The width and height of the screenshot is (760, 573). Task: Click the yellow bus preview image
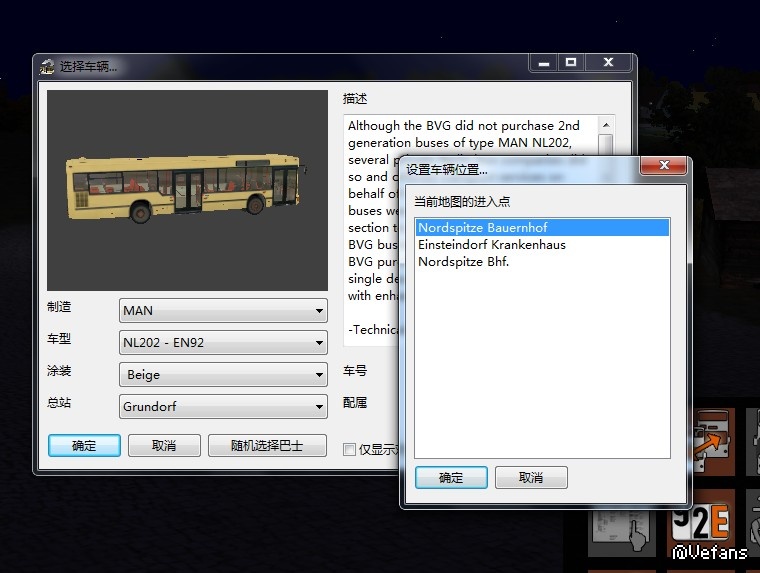point(187,190)
